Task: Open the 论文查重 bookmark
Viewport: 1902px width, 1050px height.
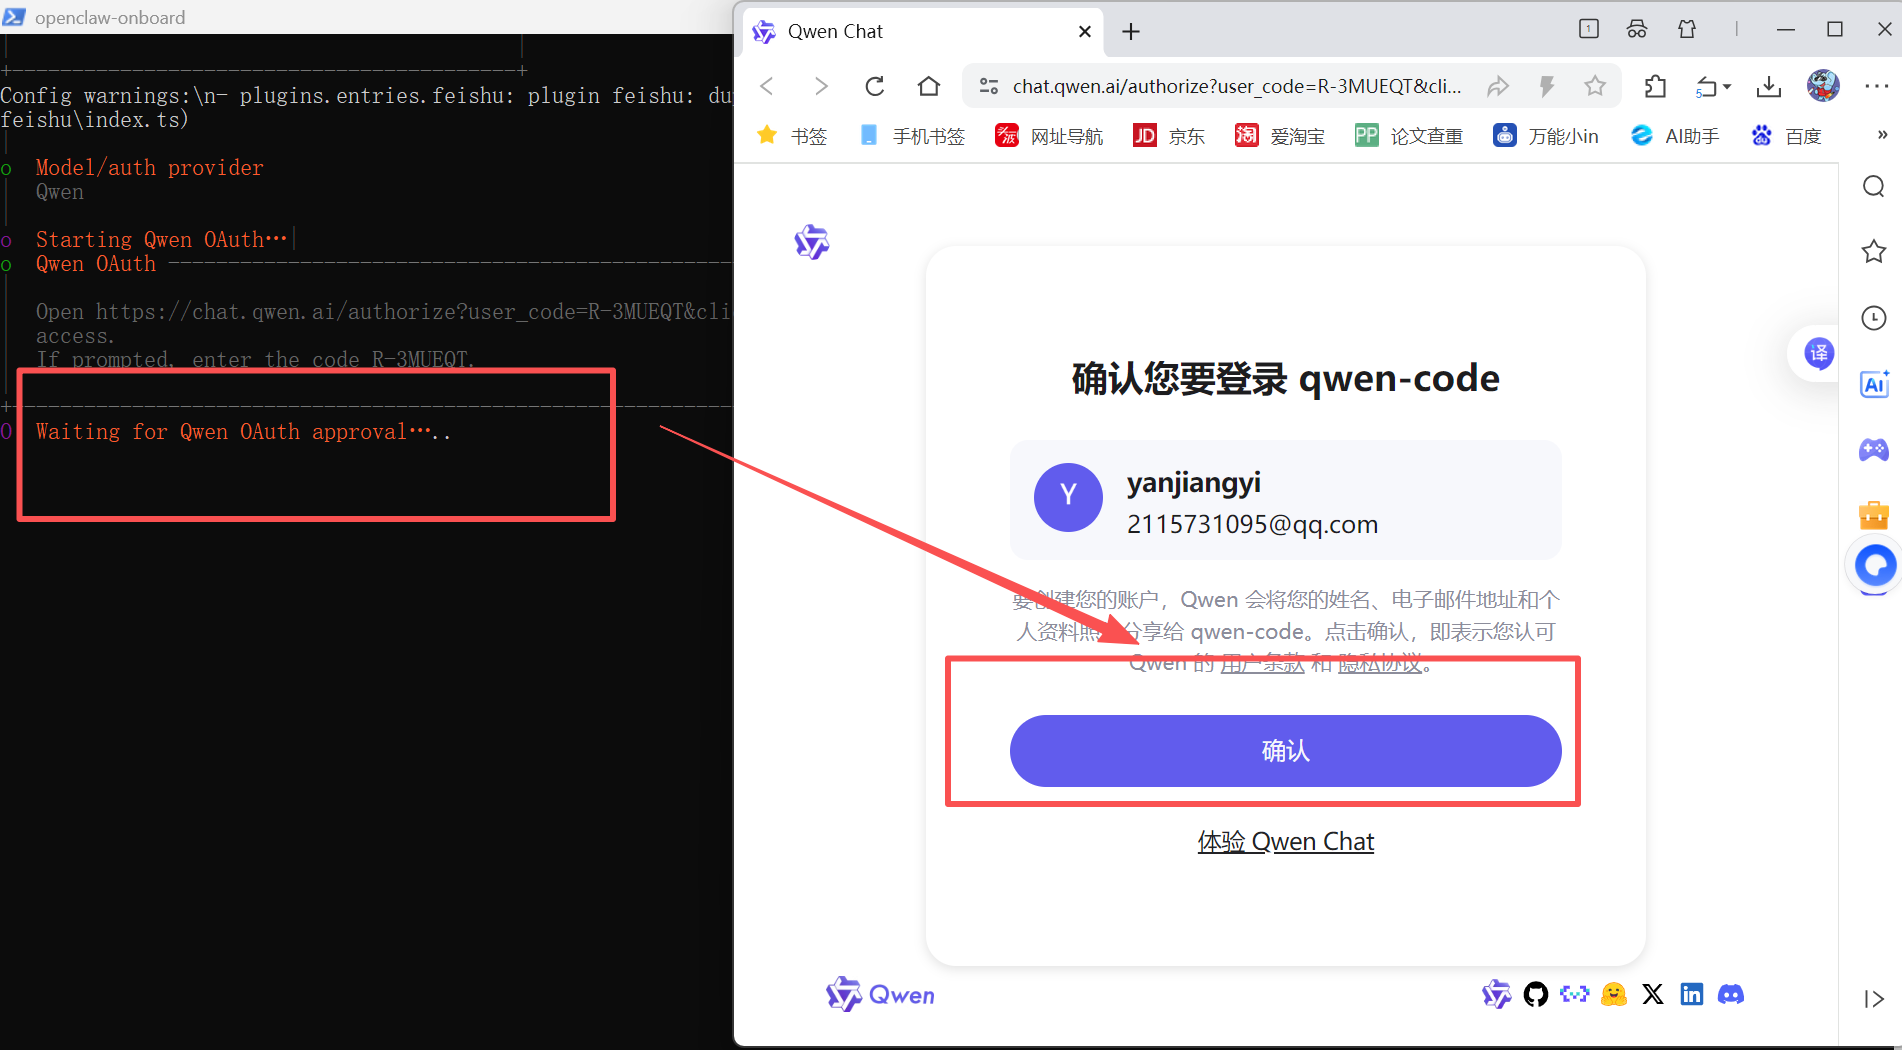Action: click(1409, 136)
